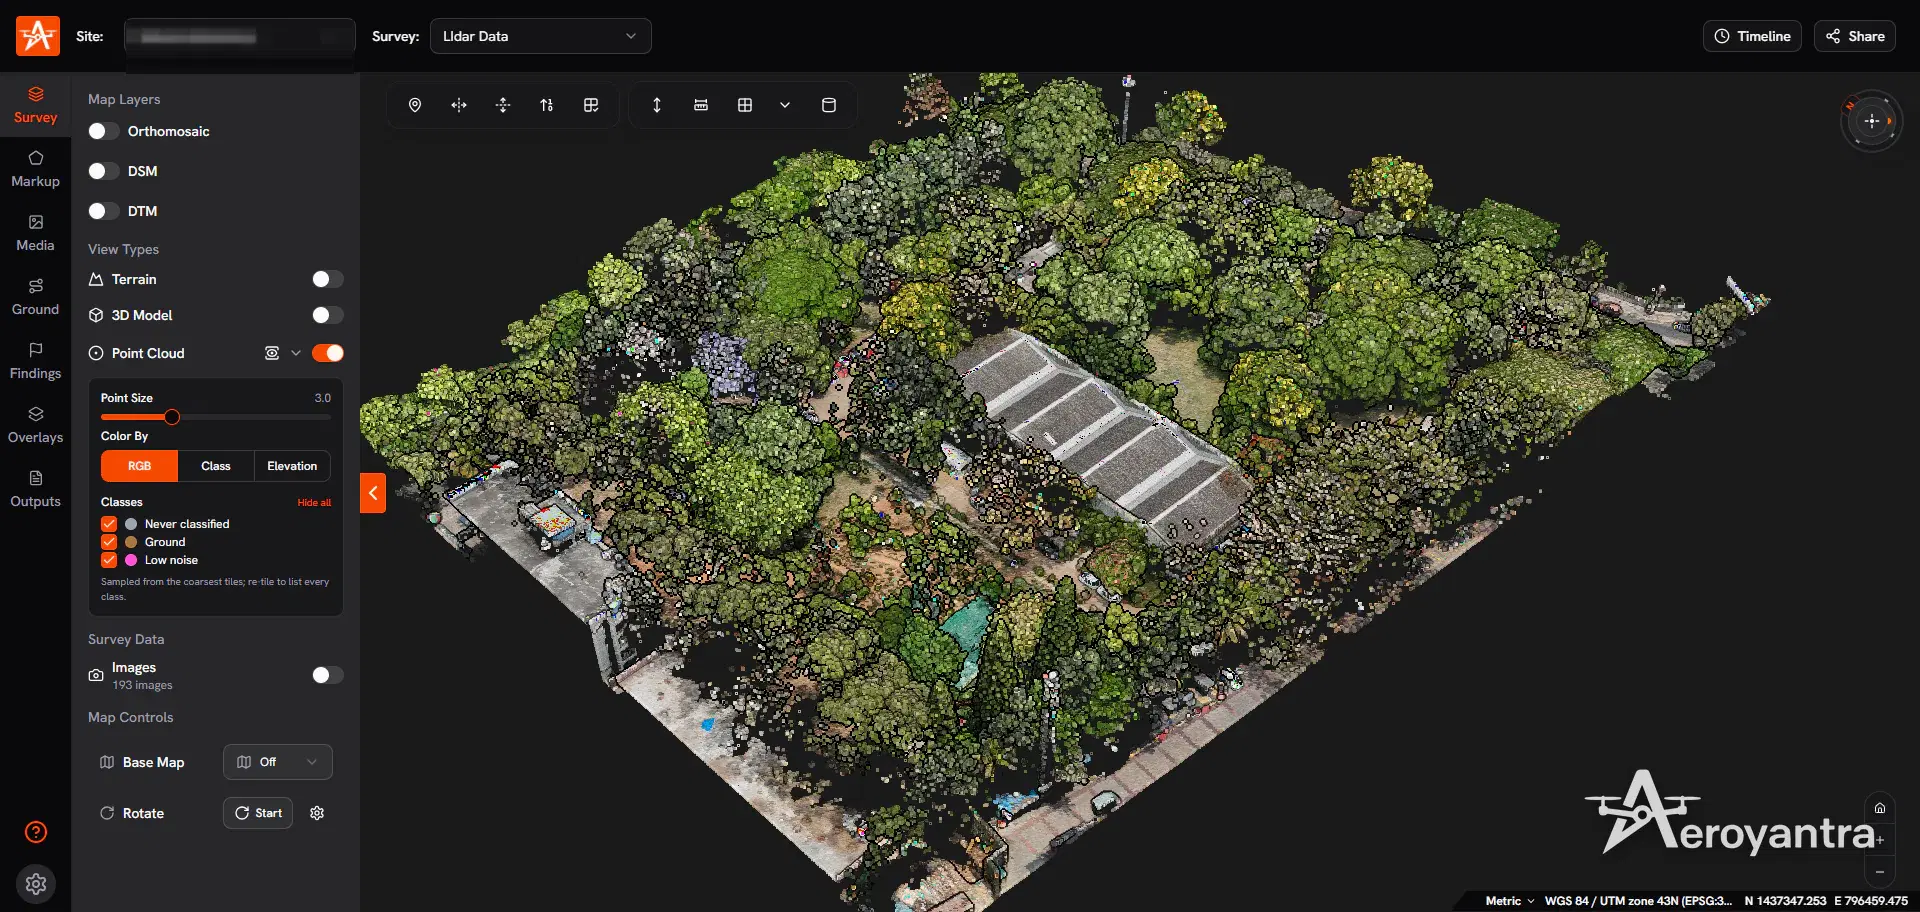Click the four-pane grid tool

(745, 105)
